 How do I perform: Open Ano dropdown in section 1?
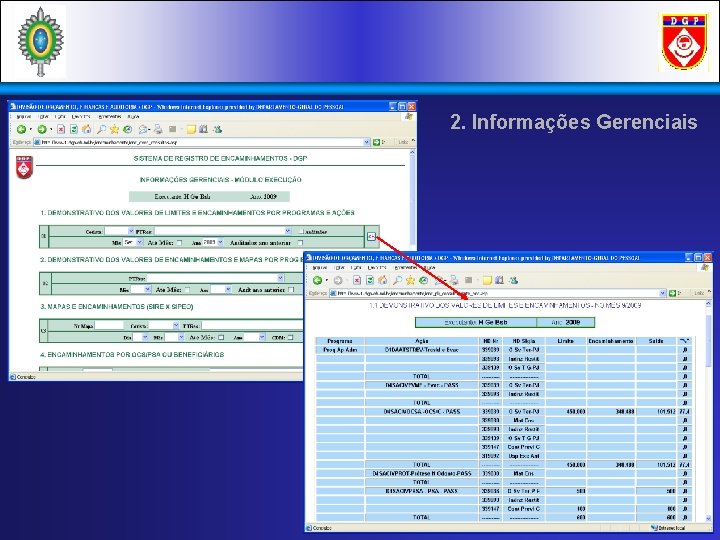tap(220, 242)
